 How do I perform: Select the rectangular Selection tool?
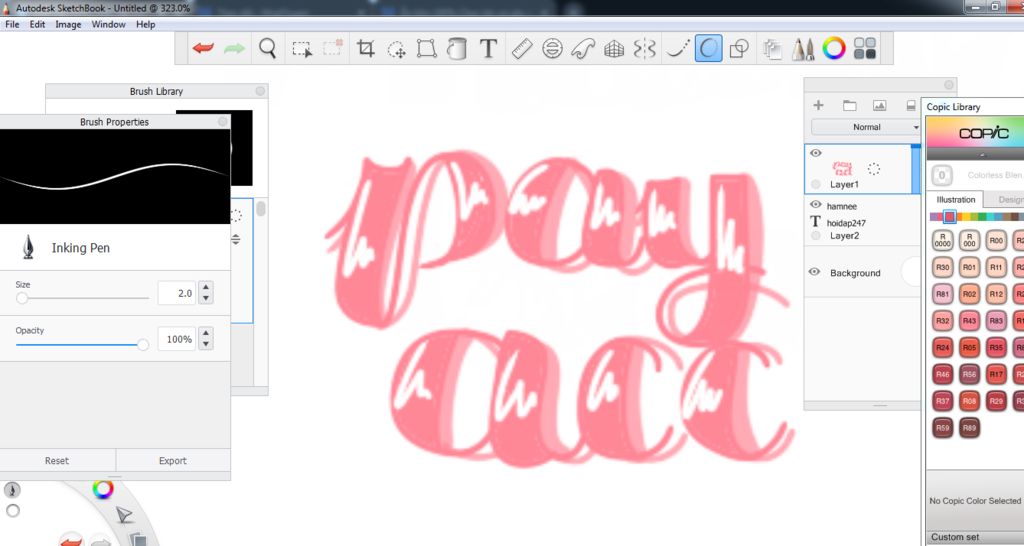(302, 49)
